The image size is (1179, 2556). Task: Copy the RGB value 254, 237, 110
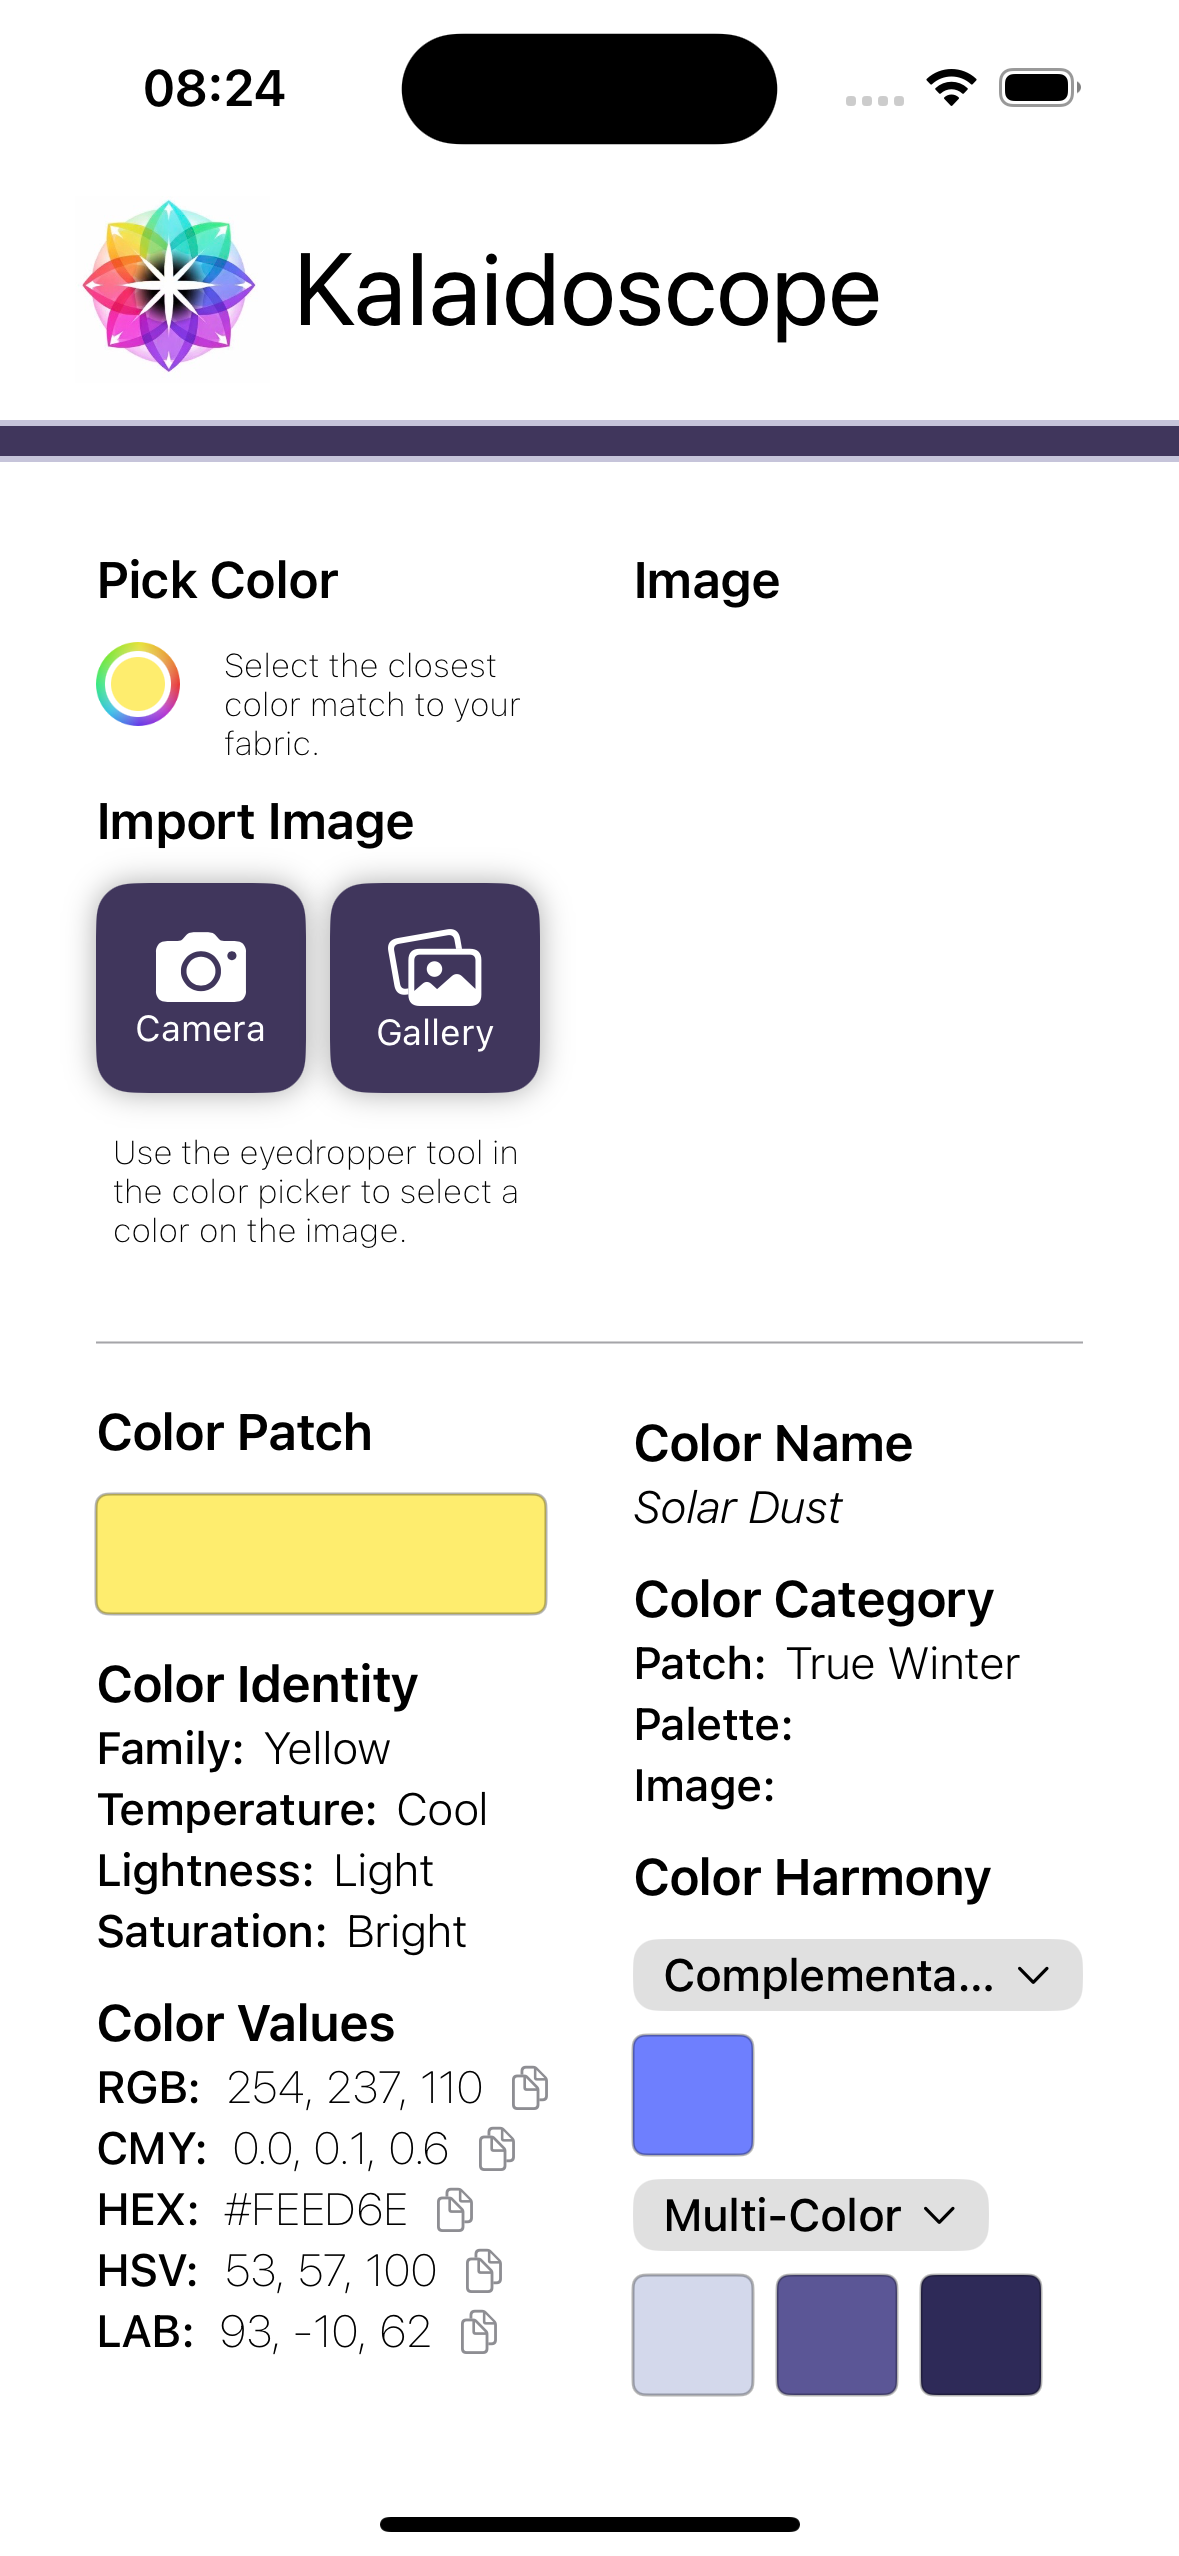(x=530, y=2088)
